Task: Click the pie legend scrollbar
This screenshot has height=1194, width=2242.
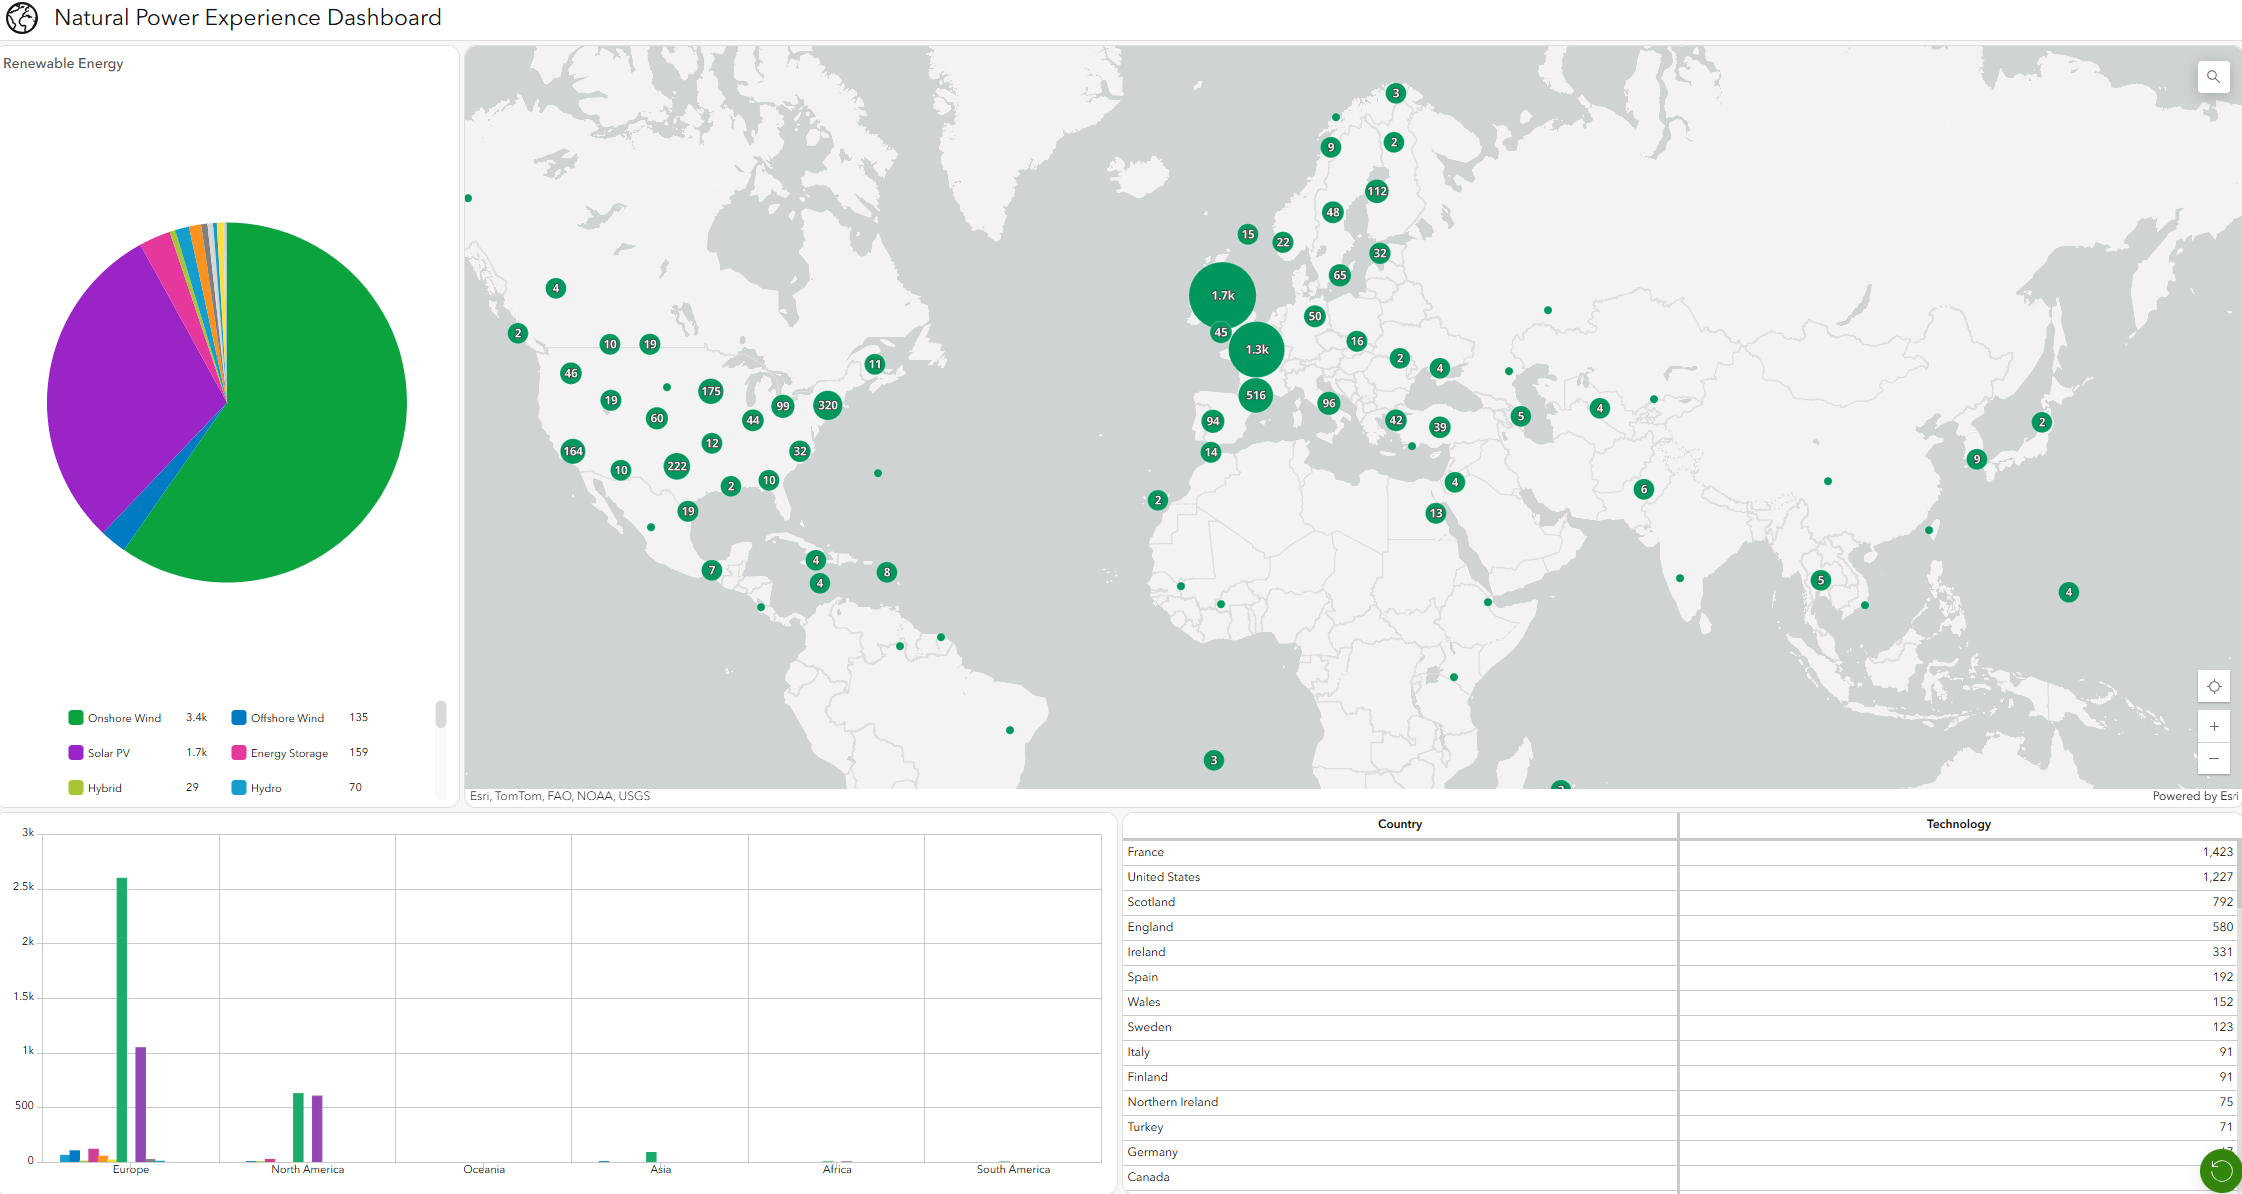Action: (x=440, y=714)
